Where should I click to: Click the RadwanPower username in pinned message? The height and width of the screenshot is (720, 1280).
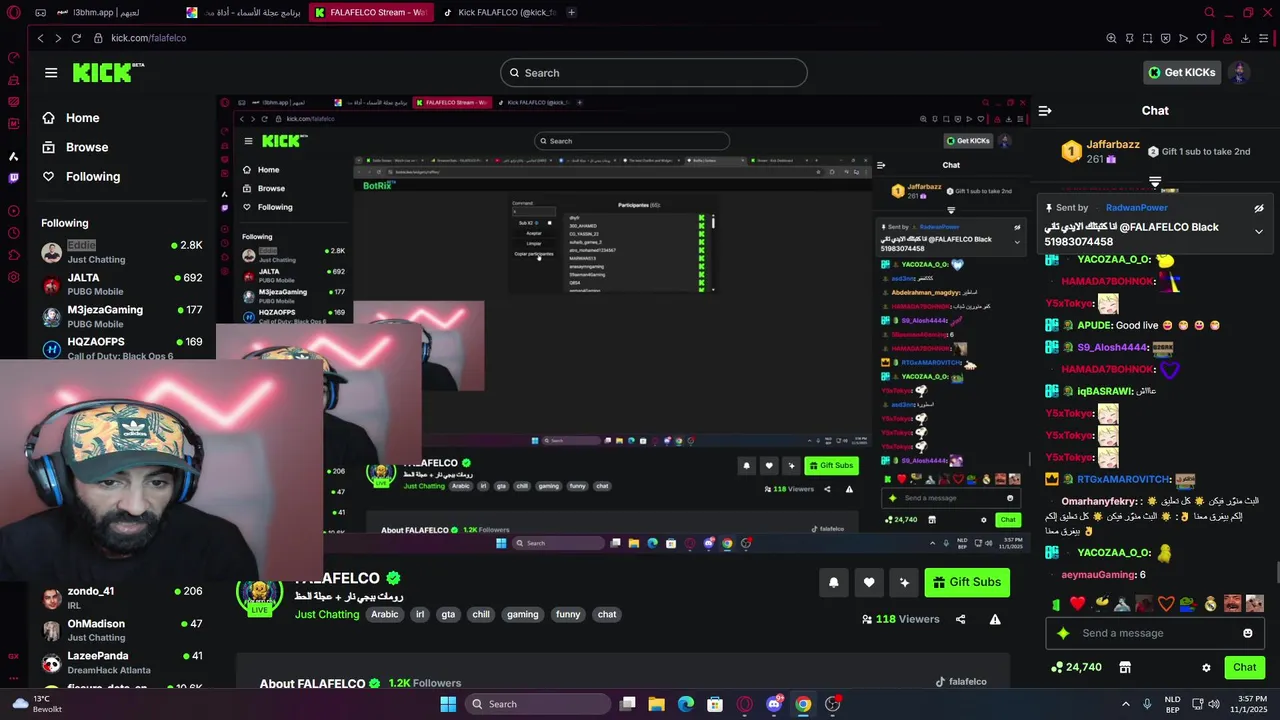(x=1136, y=208)
